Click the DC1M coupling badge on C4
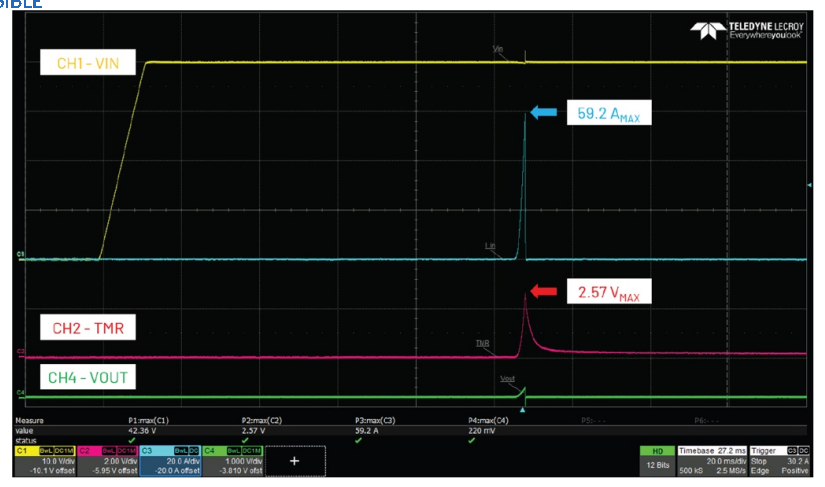This screenshot has width=825, height=487. click(252, 451)
